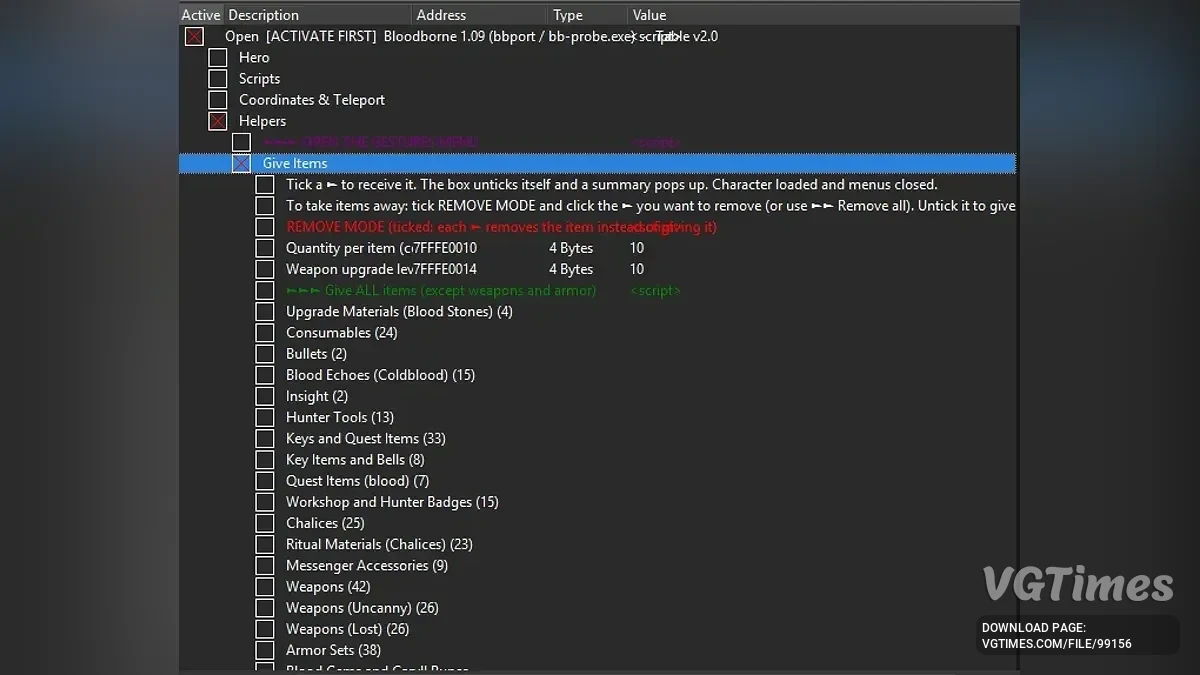This screenshot has width=1200, height=675.
Task: Select the Bullets (2) row text
Action: 316,354
